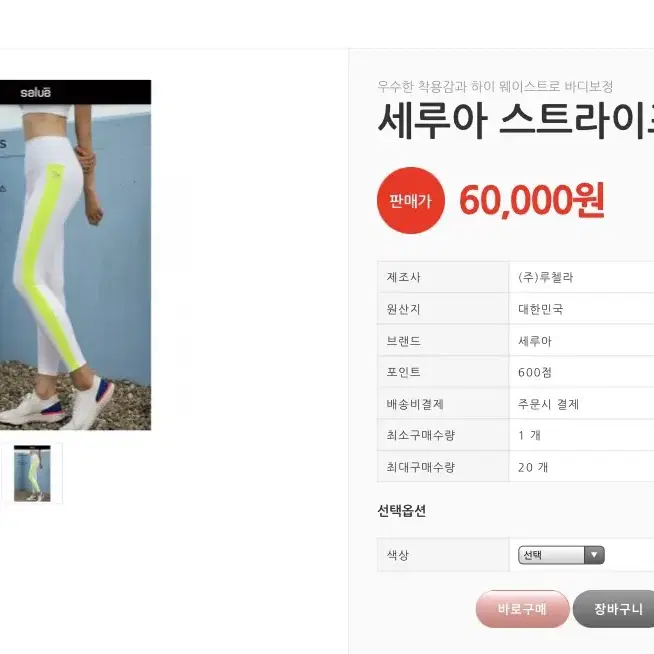
Task: Click the 60,000원 price text
Action: tap(532, 201)
